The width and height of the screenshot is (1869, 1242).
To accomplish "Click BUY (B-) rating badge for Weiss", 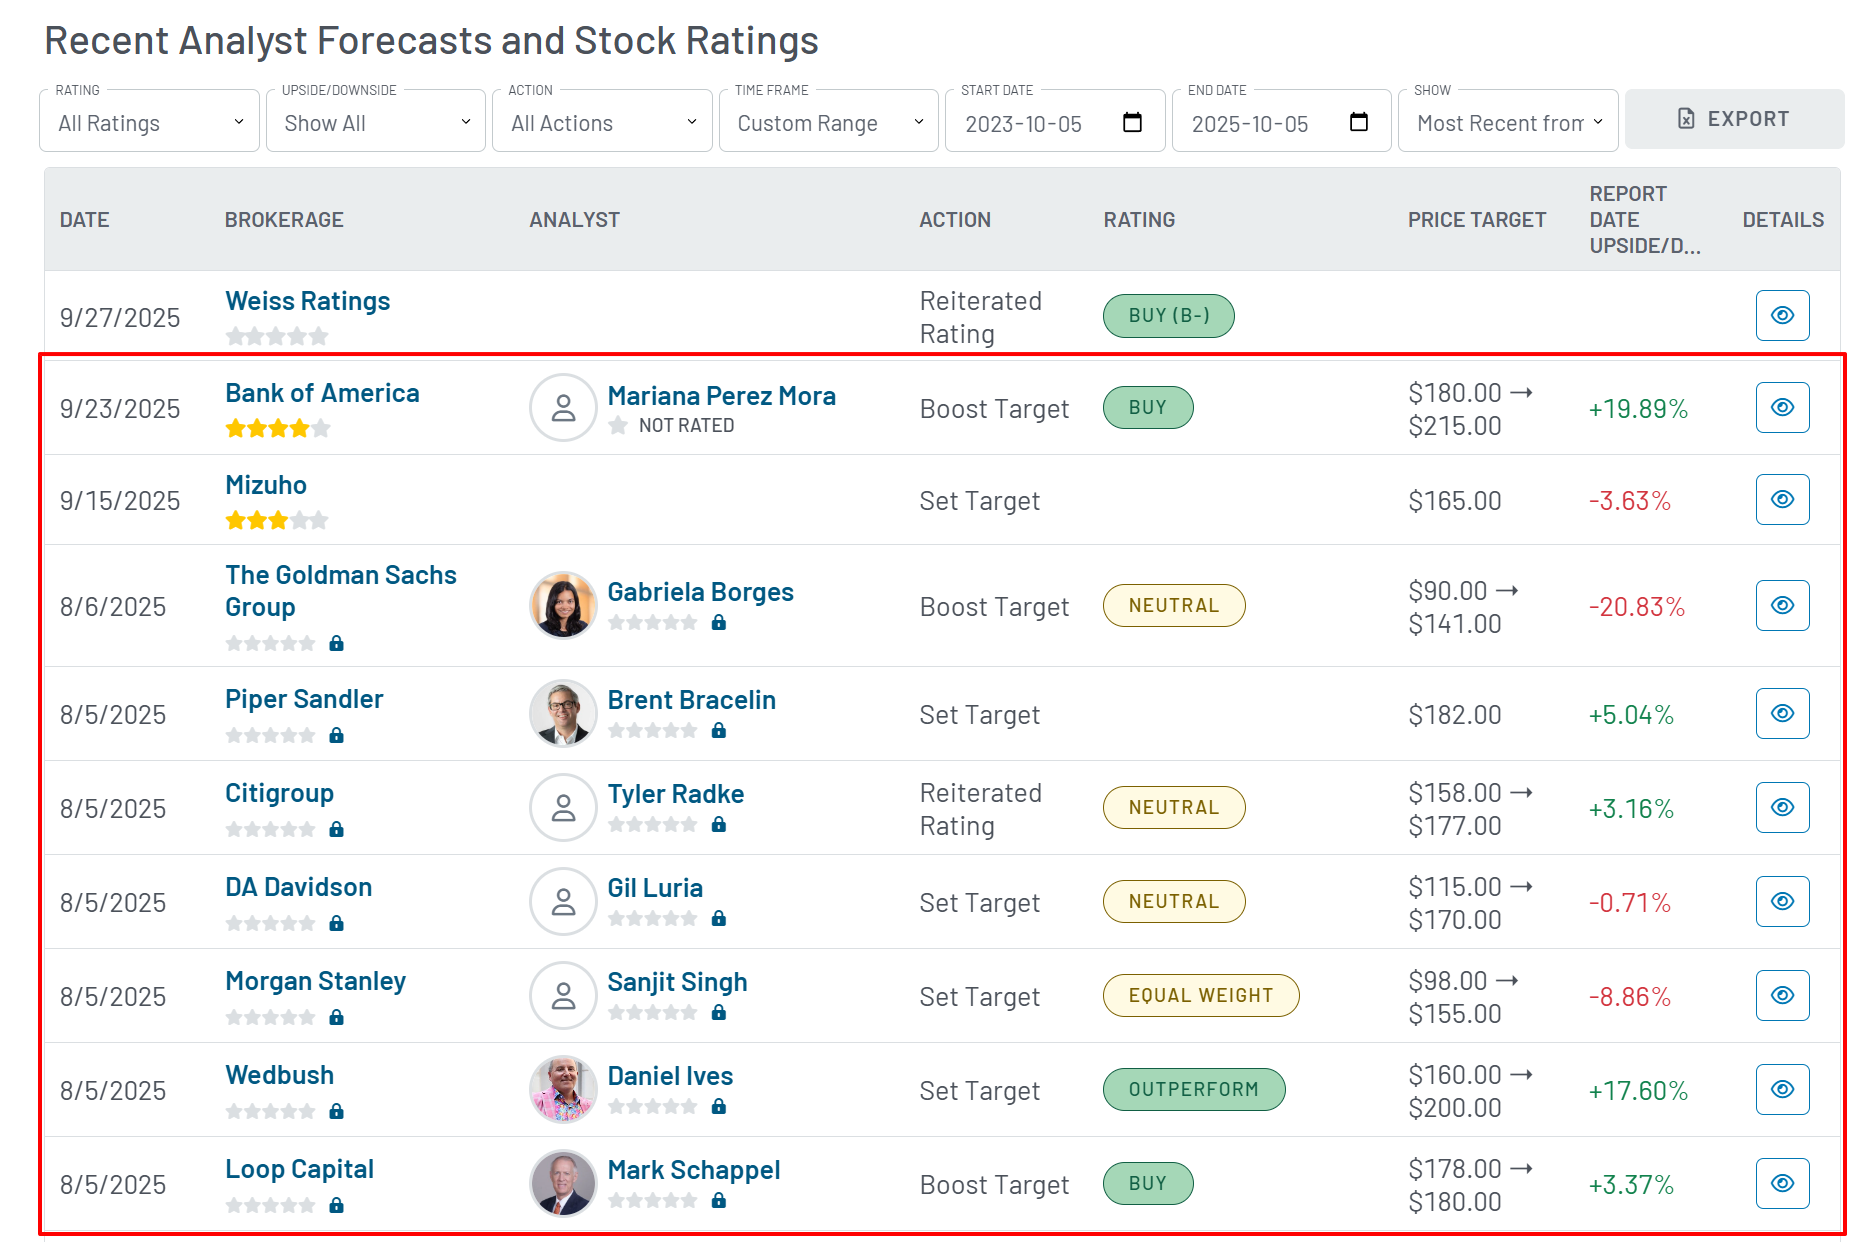I will point(1169,316).
